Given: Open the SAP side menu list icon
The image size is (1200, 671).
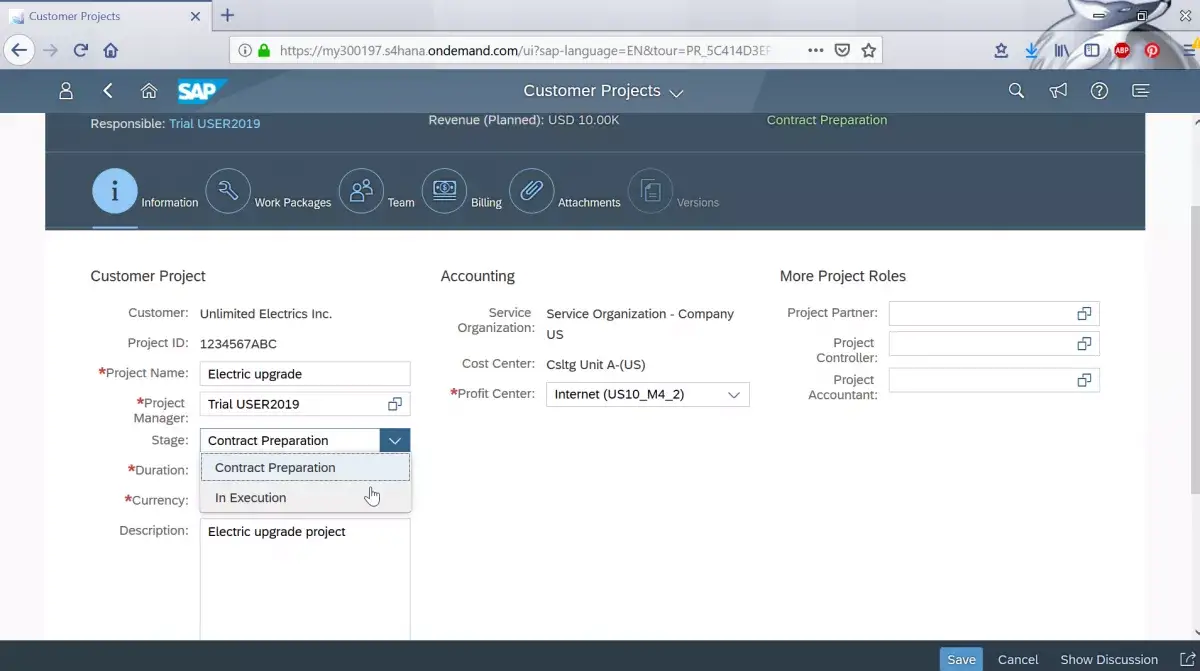Looking at the screenshot, I should point(1140,91).
